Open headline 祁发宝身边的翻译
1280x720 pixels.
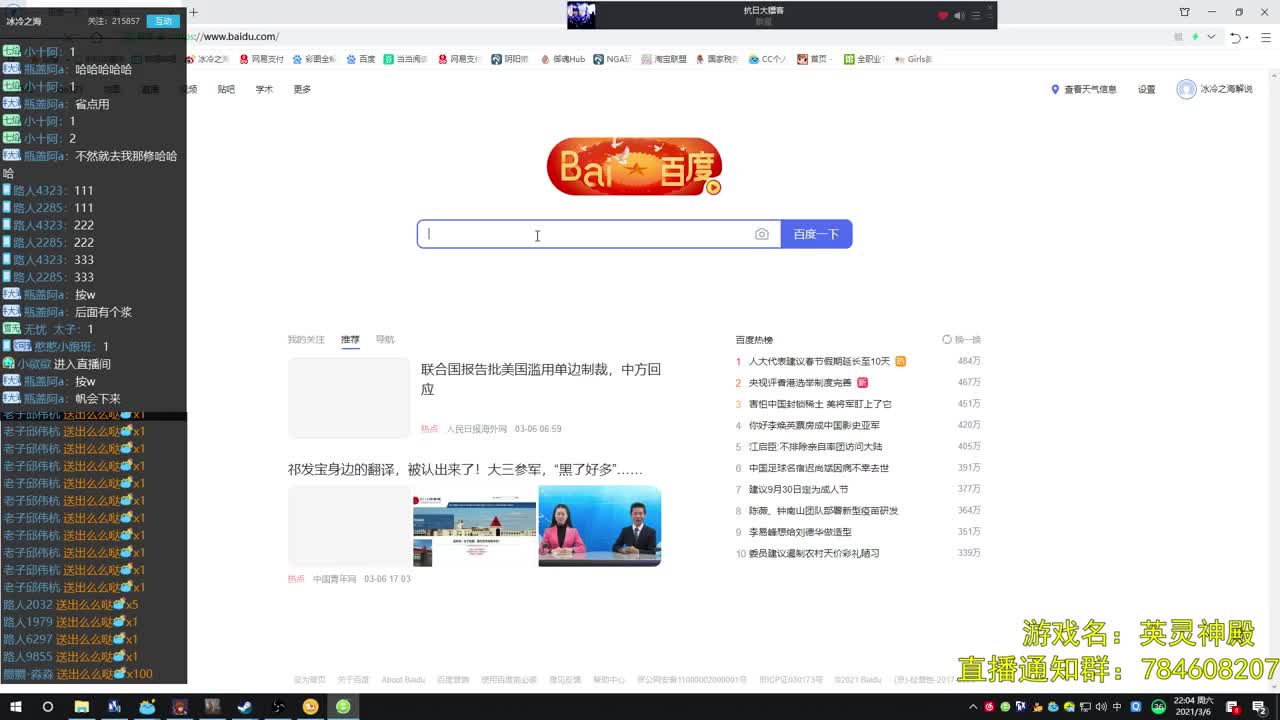[x=465, y=469]
